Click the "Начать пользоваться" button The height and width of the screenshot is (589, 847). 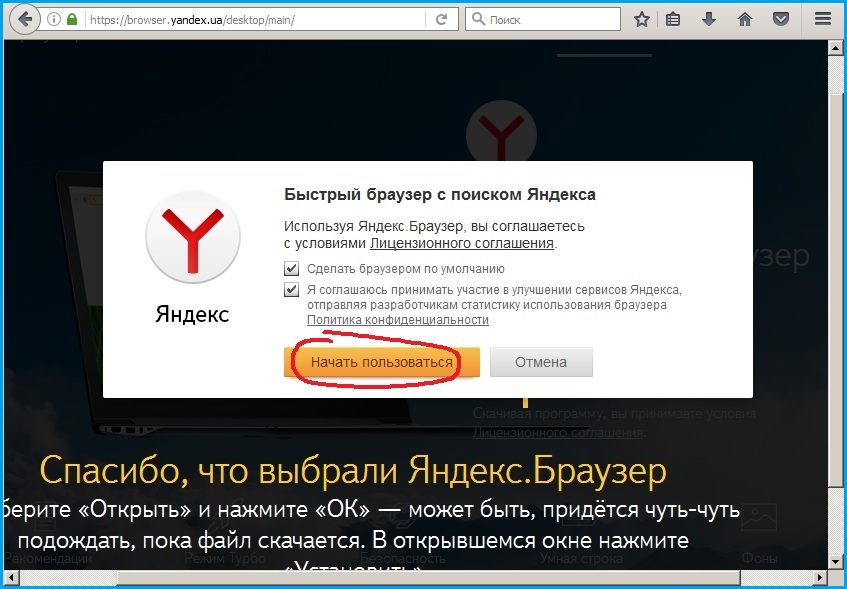[x=381, y=362]
